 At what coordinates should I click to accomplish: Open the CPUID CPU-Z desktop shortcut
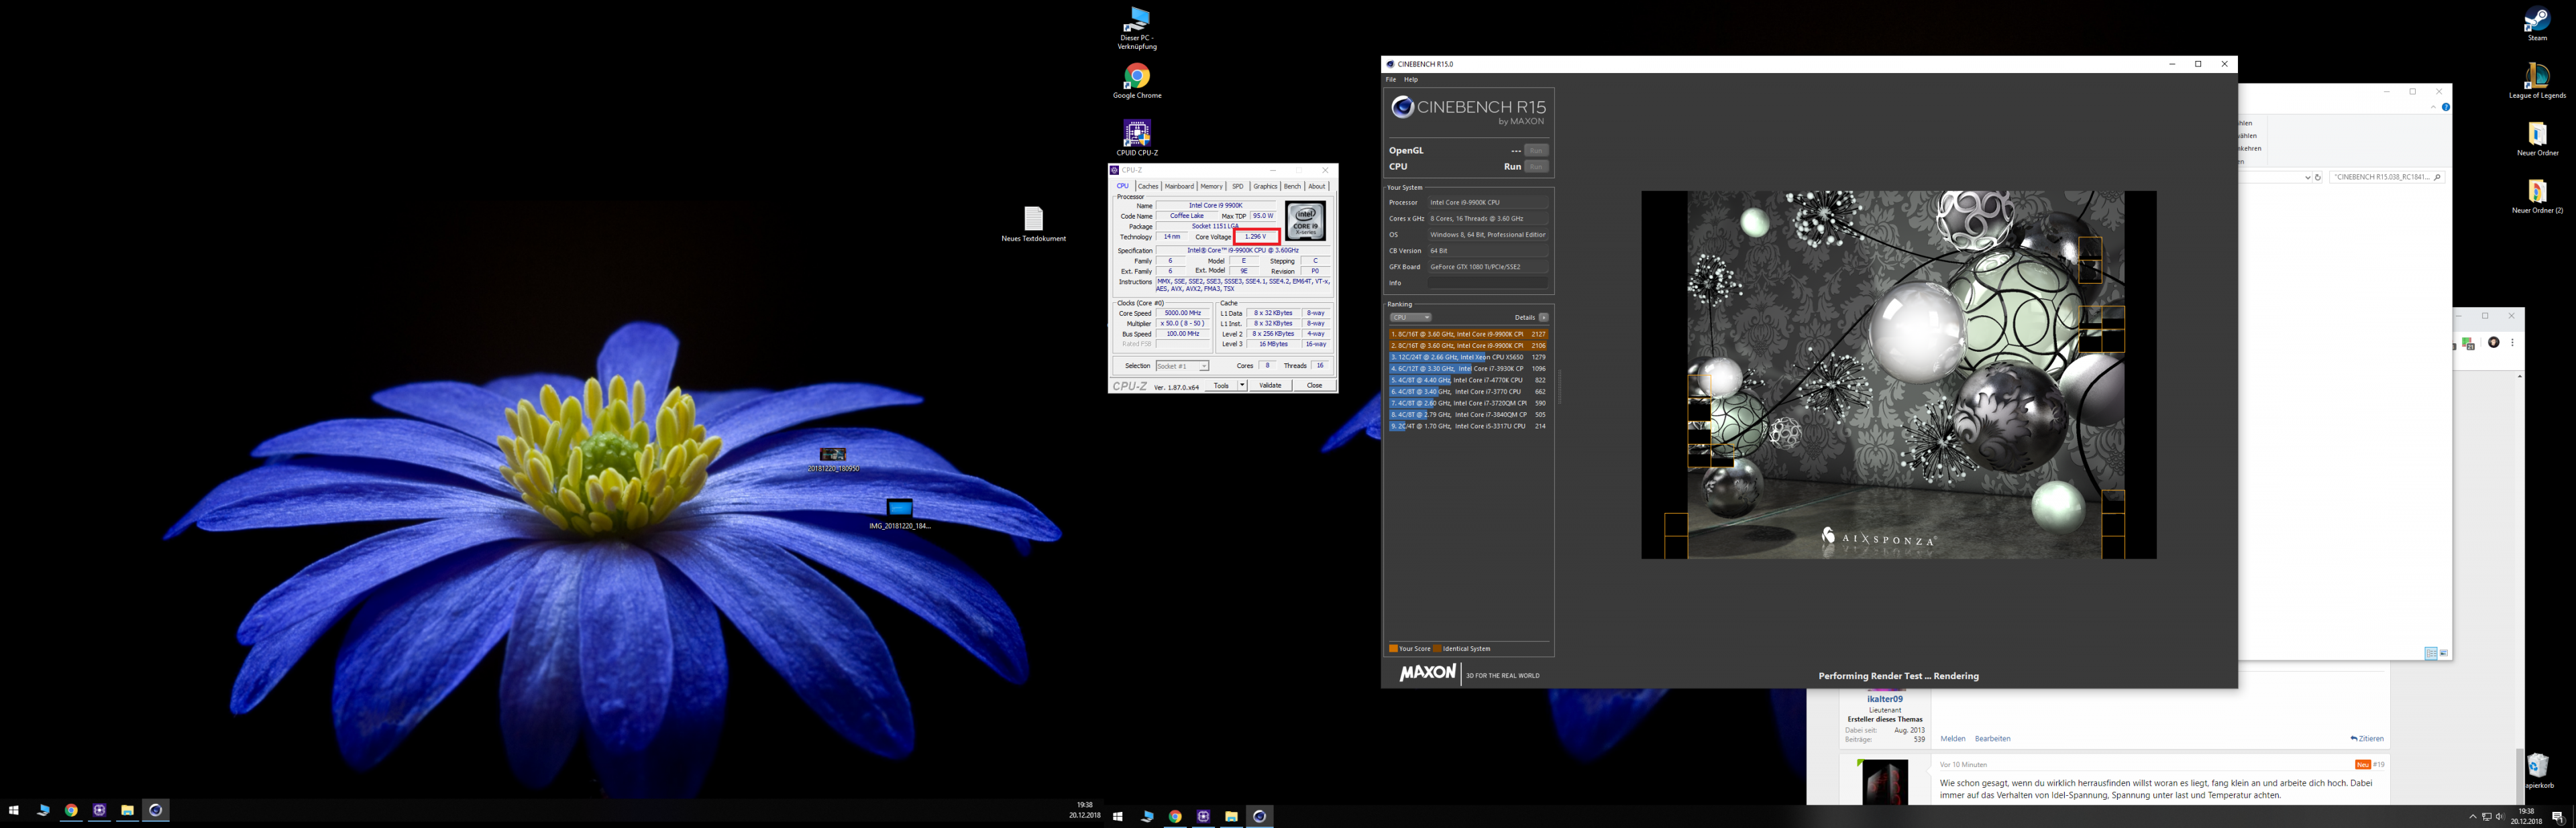1136,133
